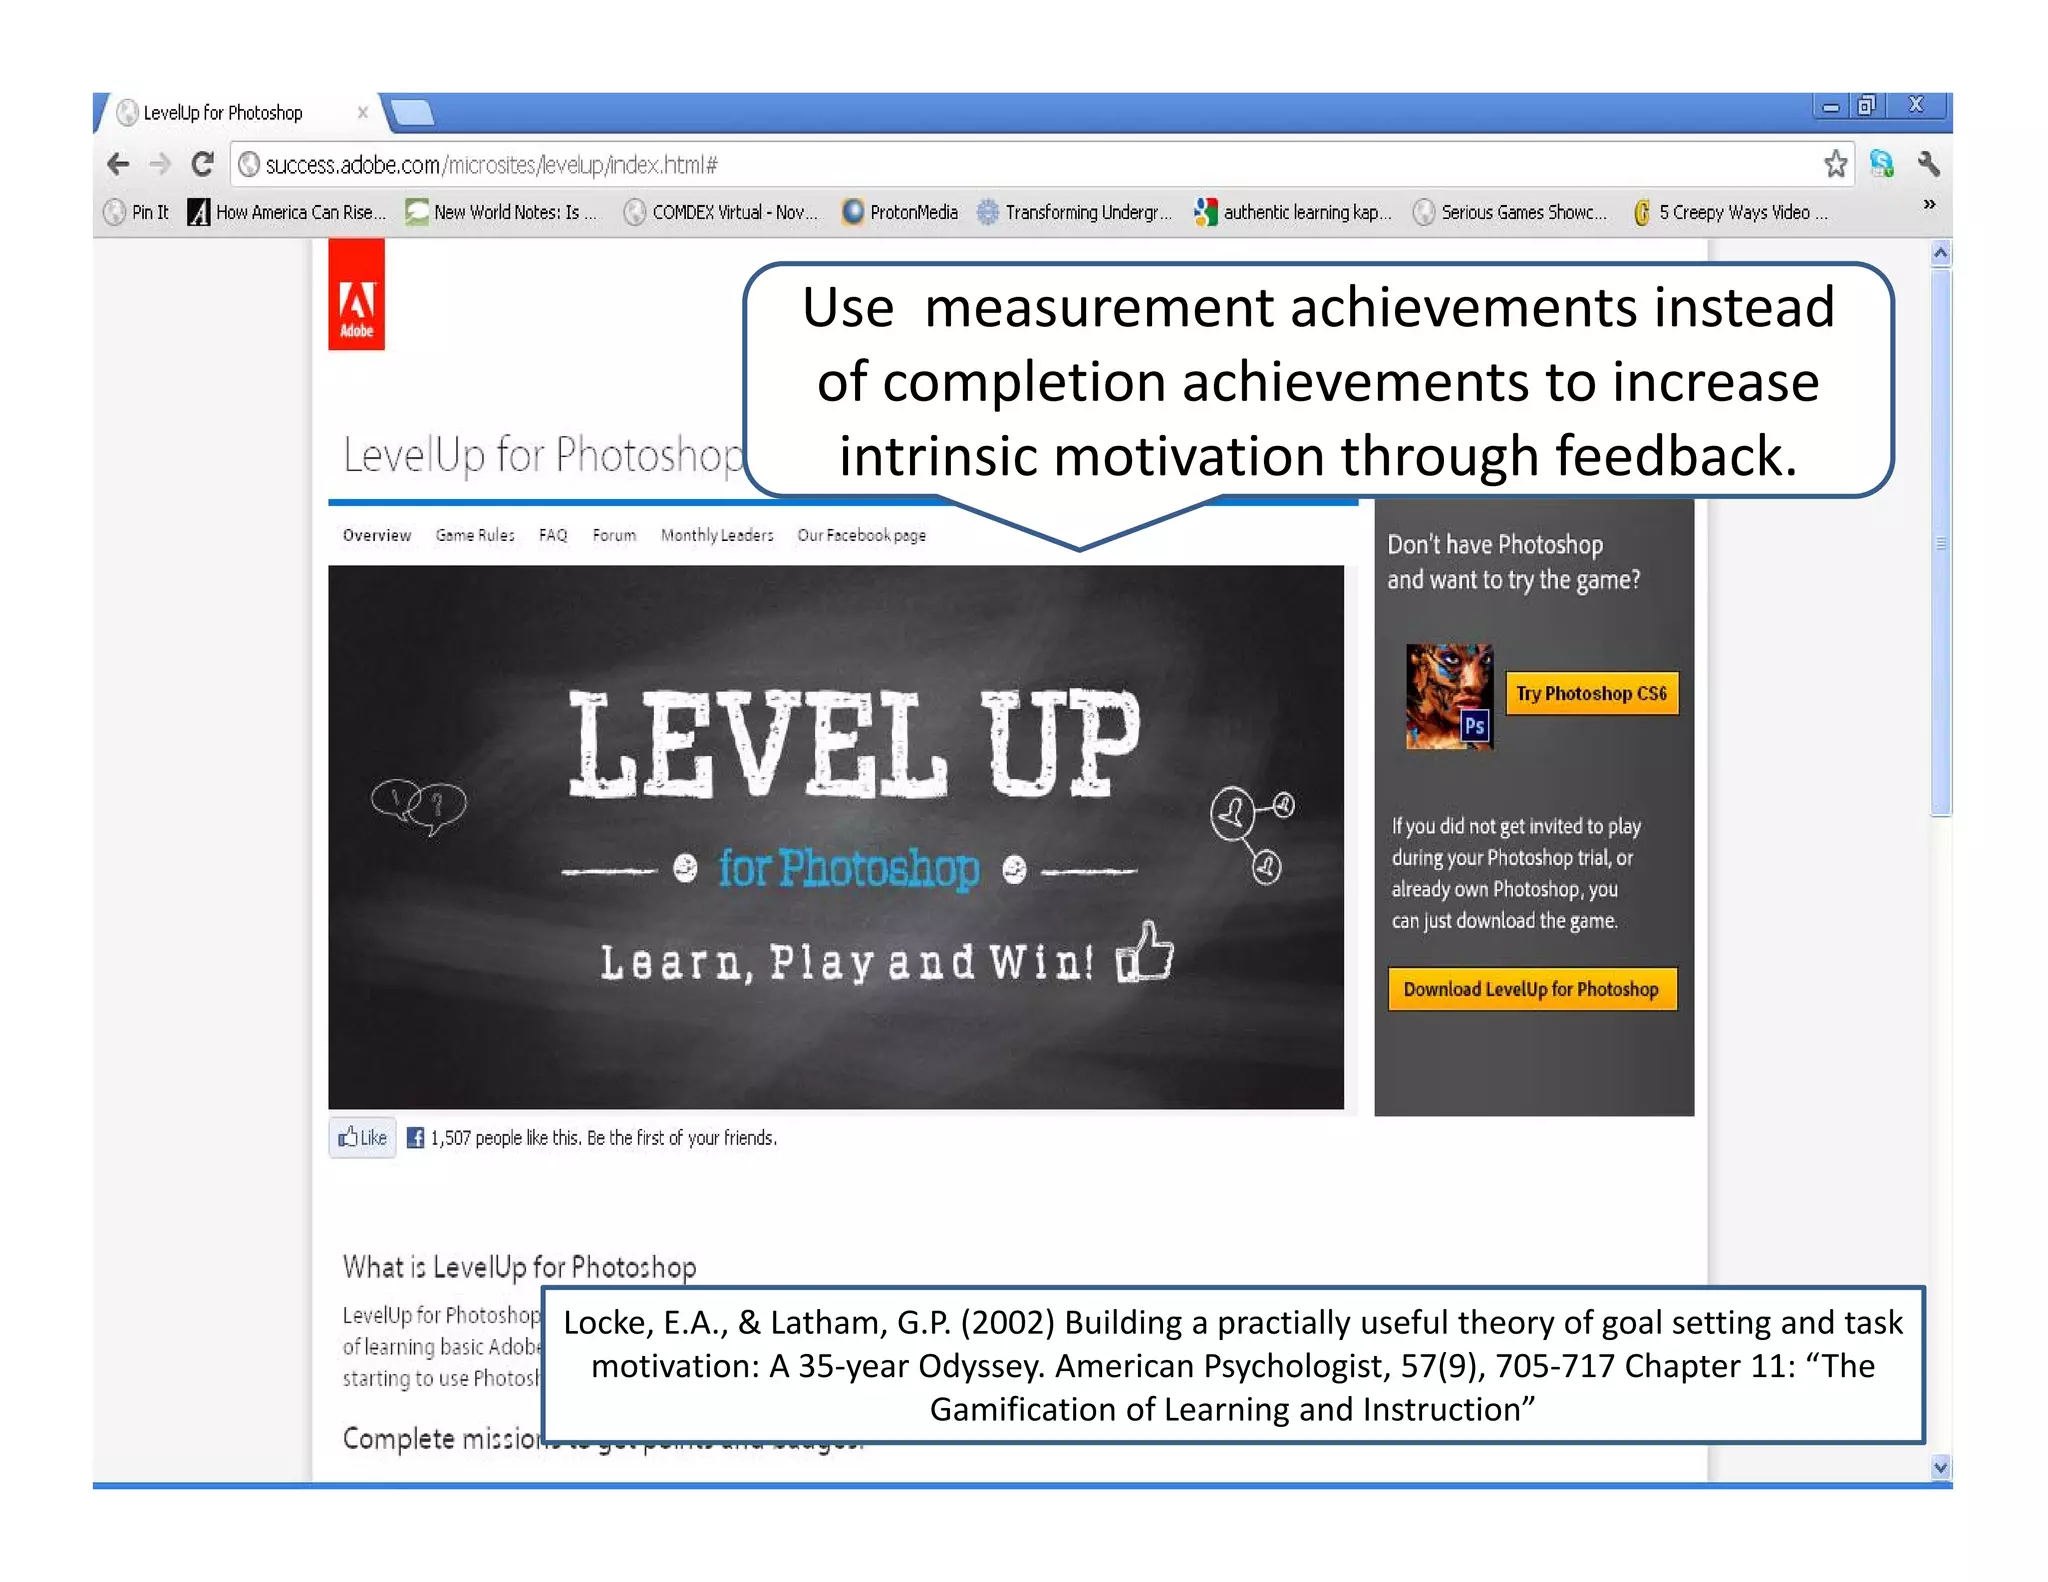Viewport: 2048px width, 1582px height.
Task: Open the FAQ nav item
Action: coord(553,536)
